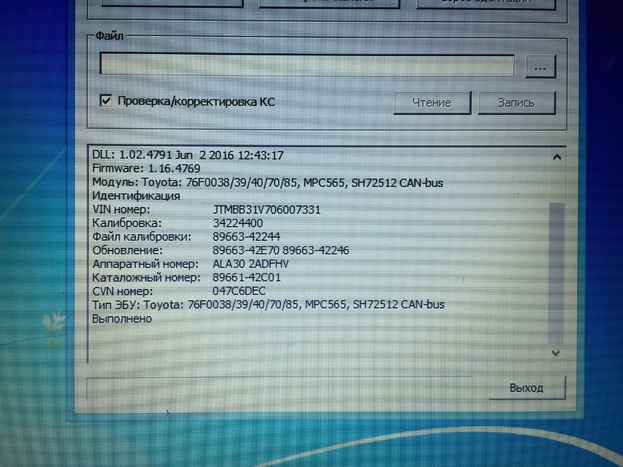Image resolution: width=623 pixels, height=467 pixels.
Task: Click the DLL version line in log
Action: pyautogui.click(x=188, y=155)
